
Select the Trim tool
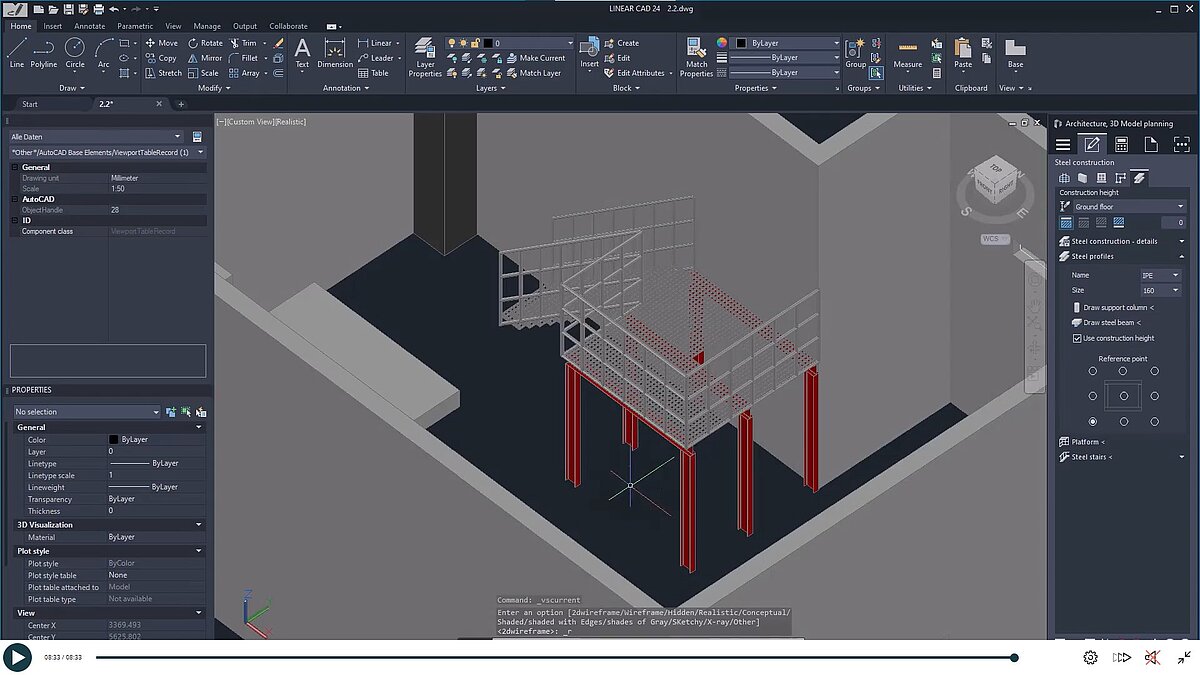click(242, 43)
